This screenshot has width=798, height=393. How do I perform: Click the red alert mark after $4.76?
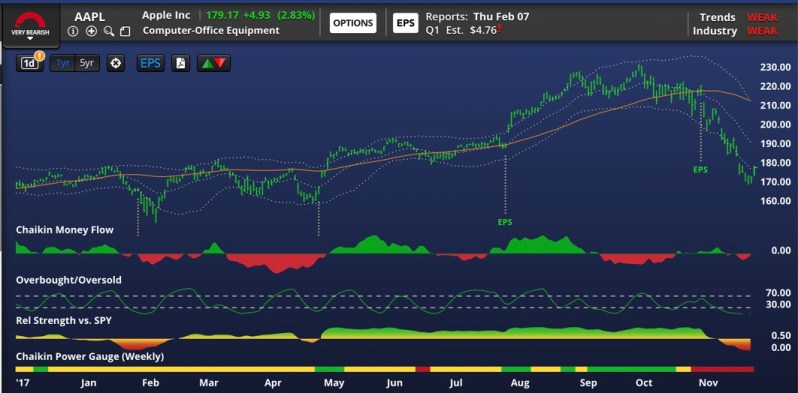500,29
